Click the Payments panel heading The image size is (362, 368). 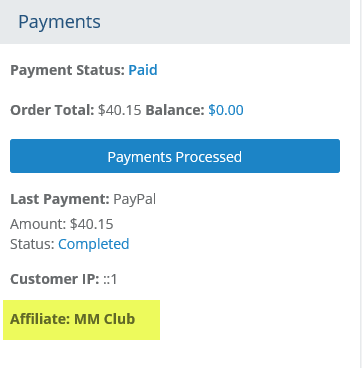point(59,22)
